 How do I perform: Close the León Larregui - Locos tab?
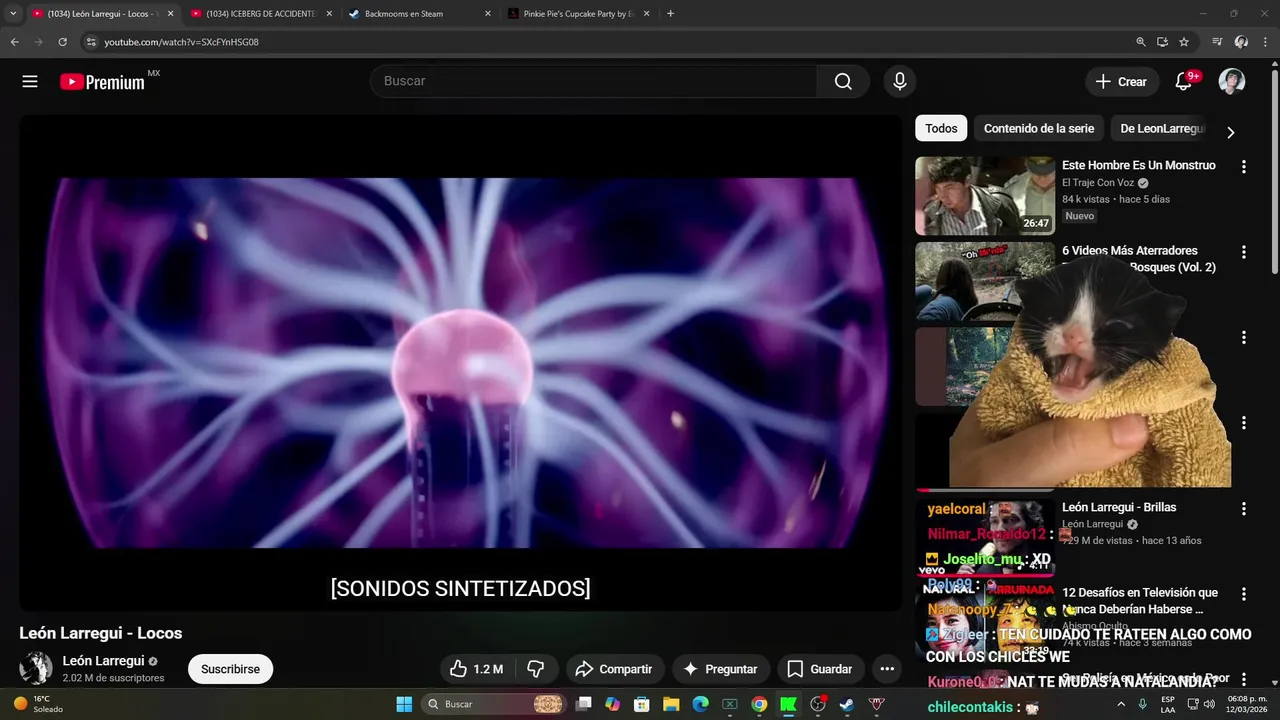coord(170,14)
